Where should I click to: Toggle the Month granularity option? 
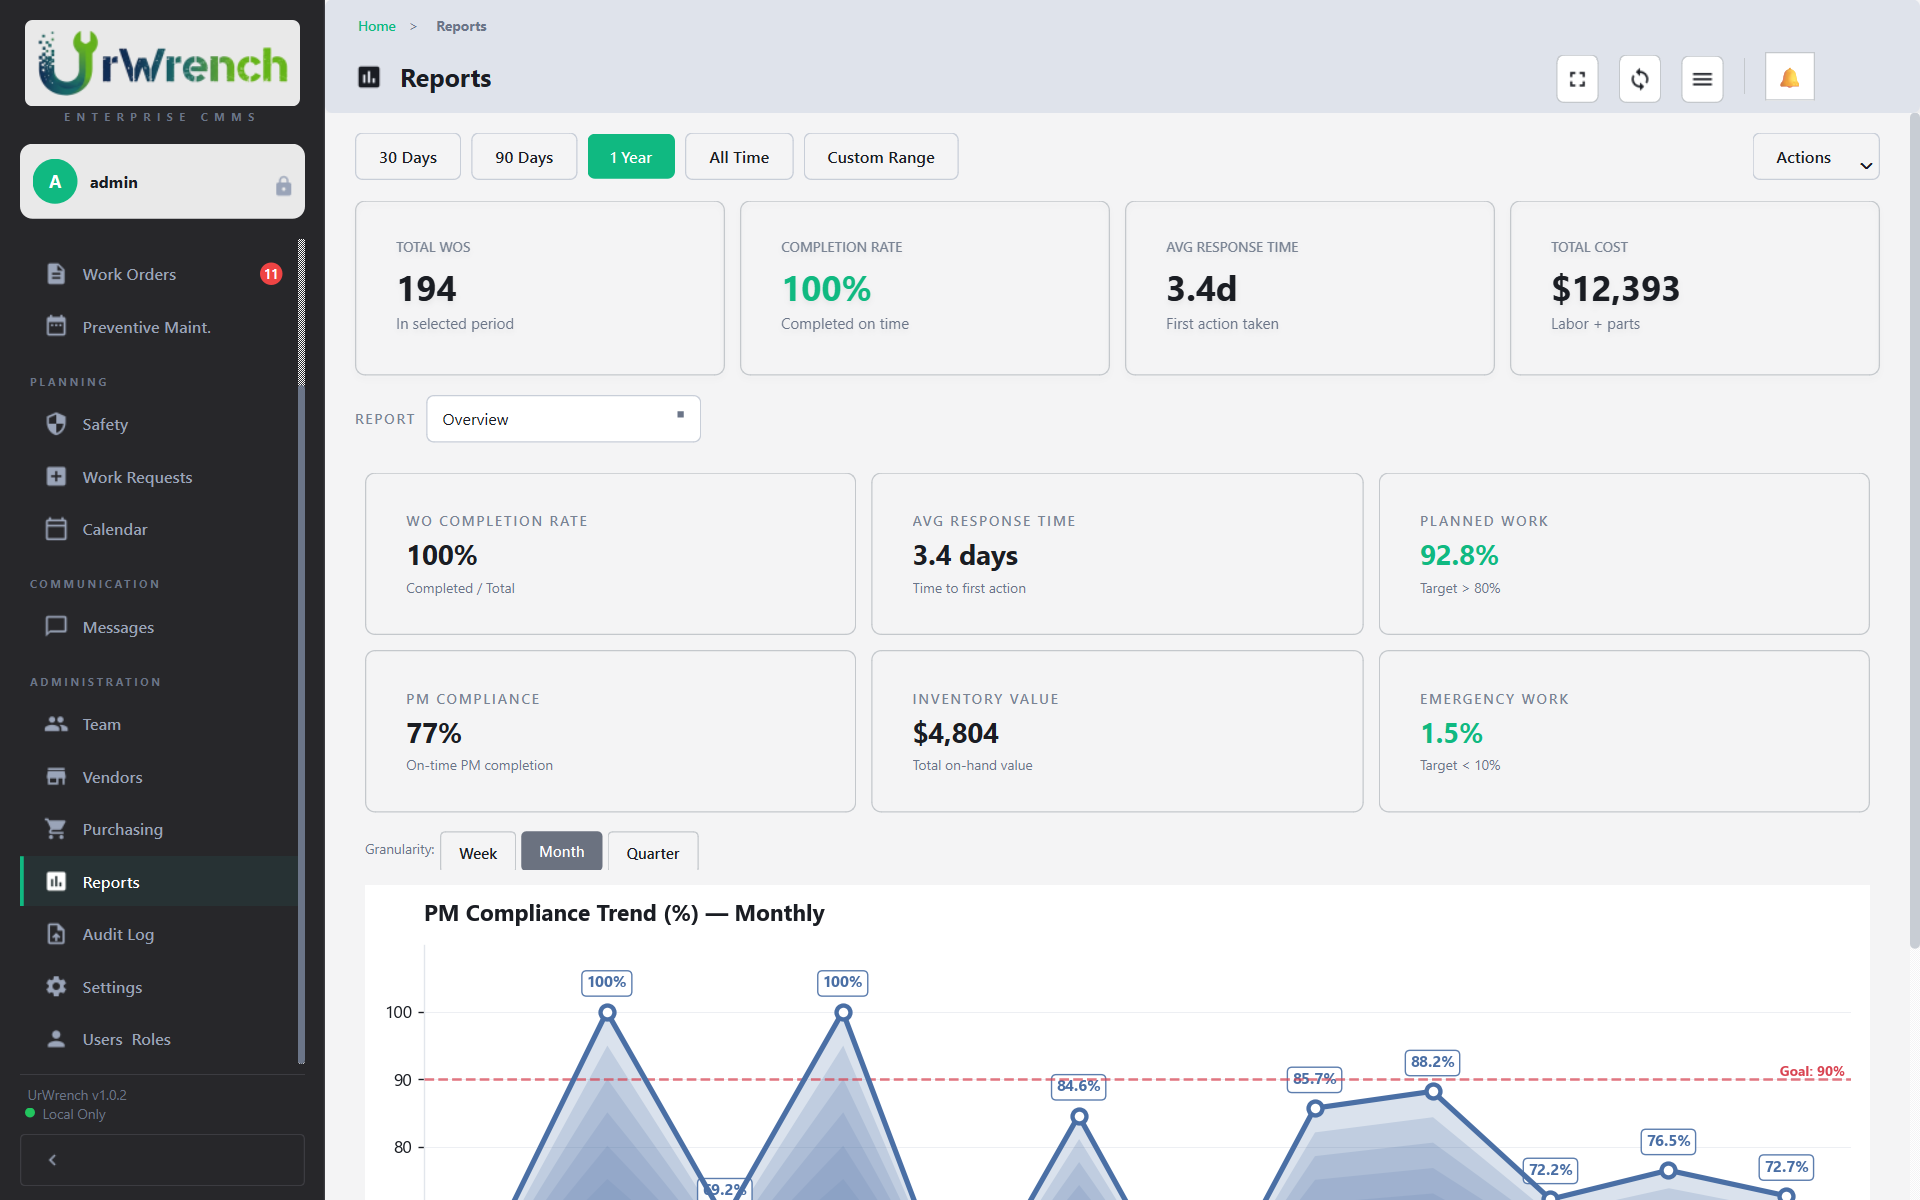(x=561, y=851)
